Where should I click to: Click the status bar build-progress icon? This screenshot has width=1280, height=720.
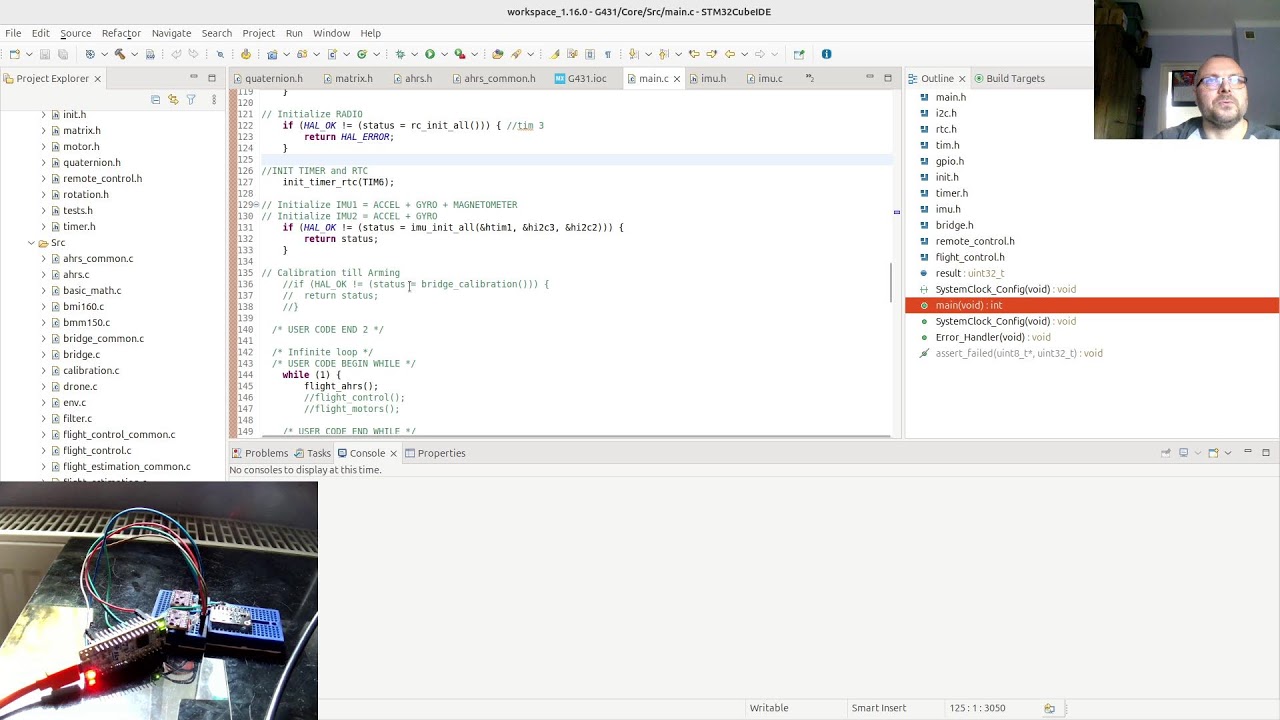click(x=1049, y=708)
